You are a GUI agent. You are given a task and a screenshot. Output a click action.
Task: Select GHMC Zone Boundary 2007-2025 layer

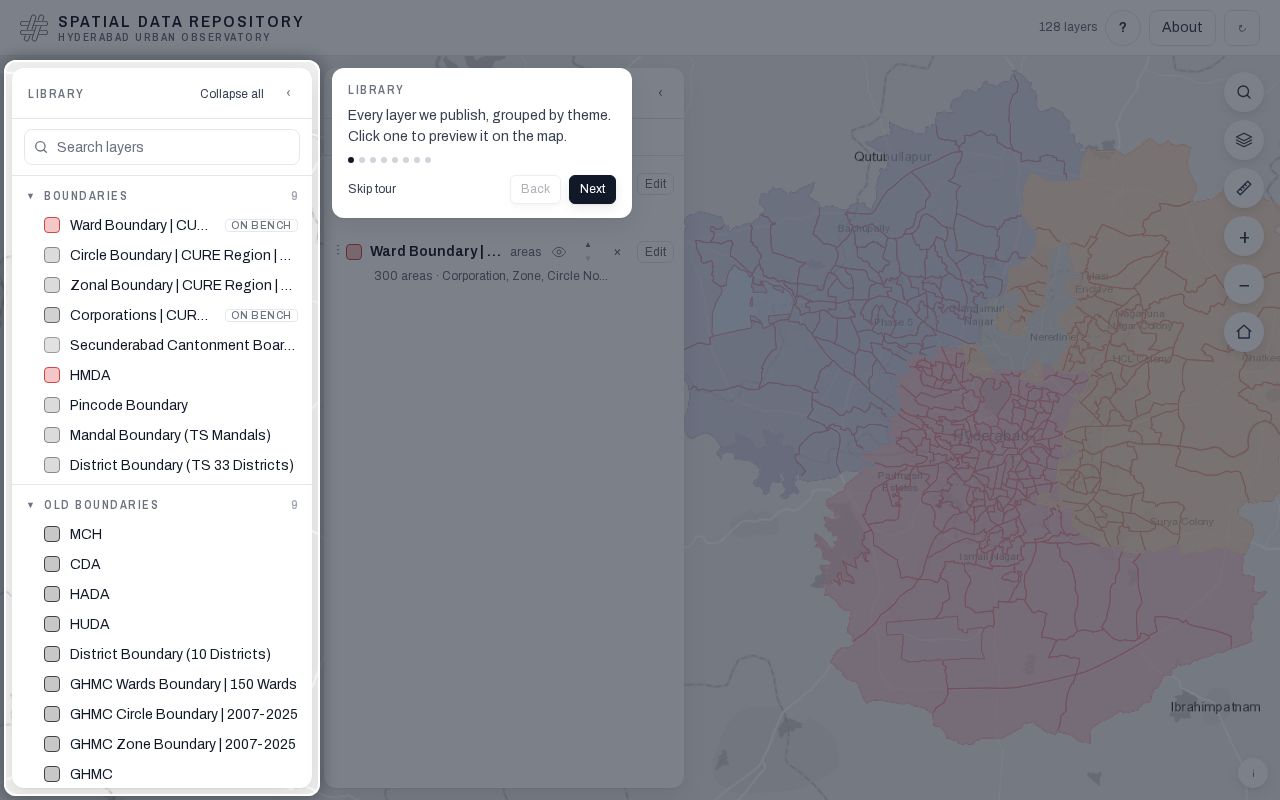[x=162, y=744]
